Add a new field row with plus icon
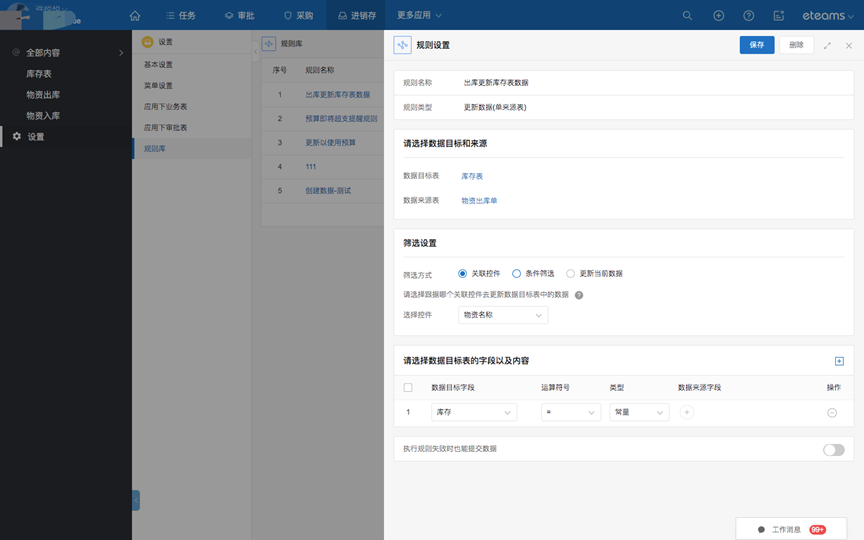Screen dimensions: 864x540 pos(838,361)
